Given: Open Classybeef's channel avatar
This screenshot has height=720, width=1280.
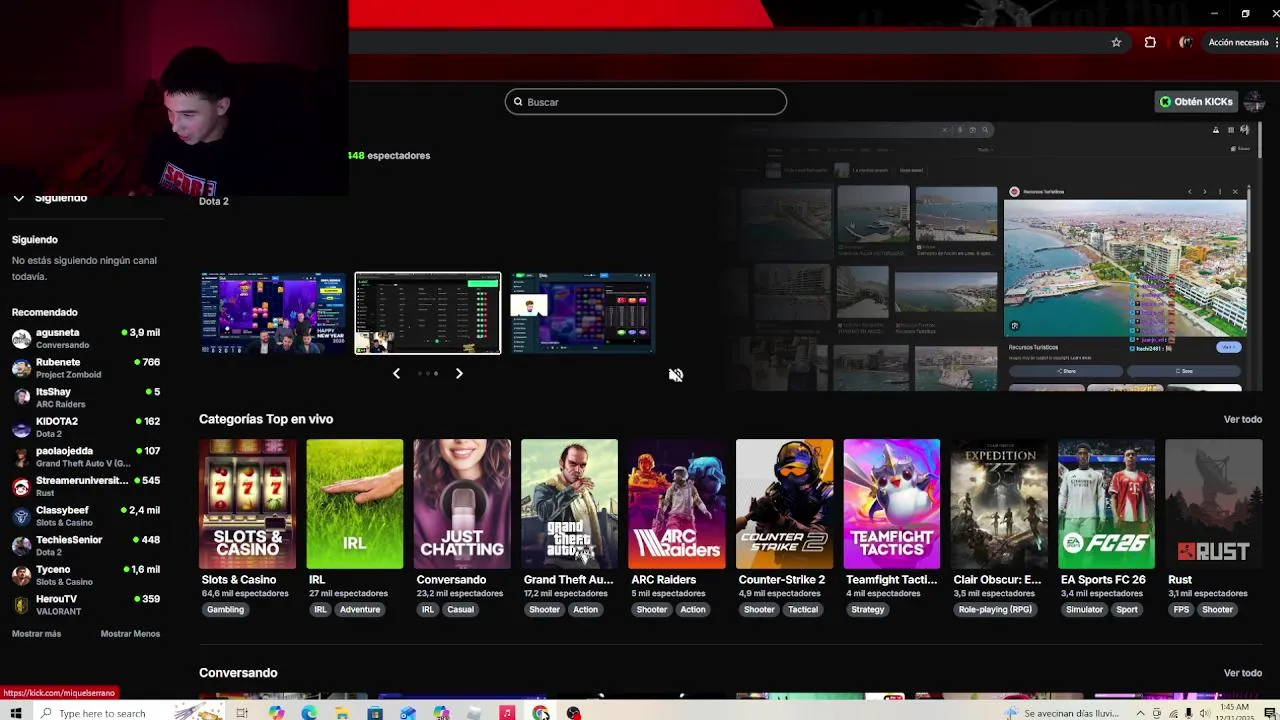Looking at the screenshot, I should pyautogui.click(x=21, y=516).
